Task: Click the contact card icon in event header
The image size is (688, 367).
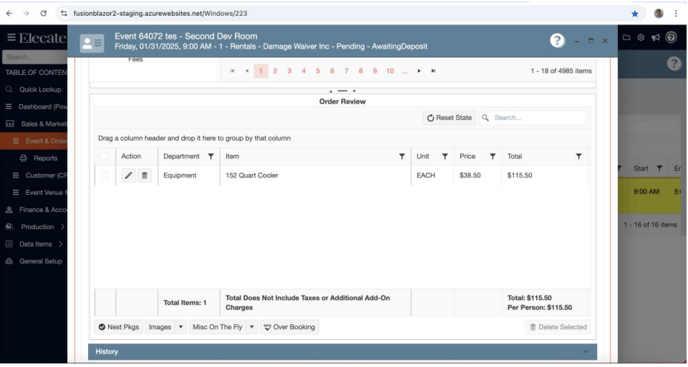Action: pyautogui.click(x=92, y=43)
